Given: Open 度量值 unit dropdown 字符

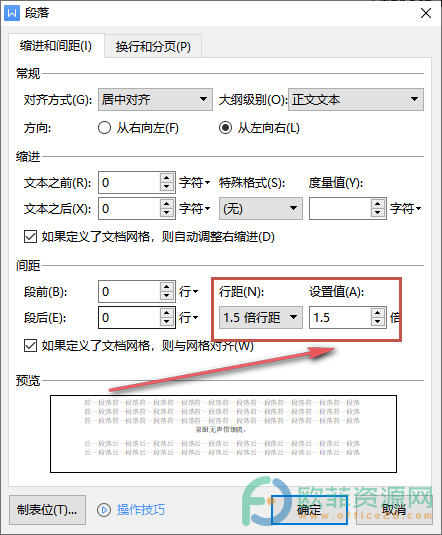Looking at the screenshot, I should point(405,208).
